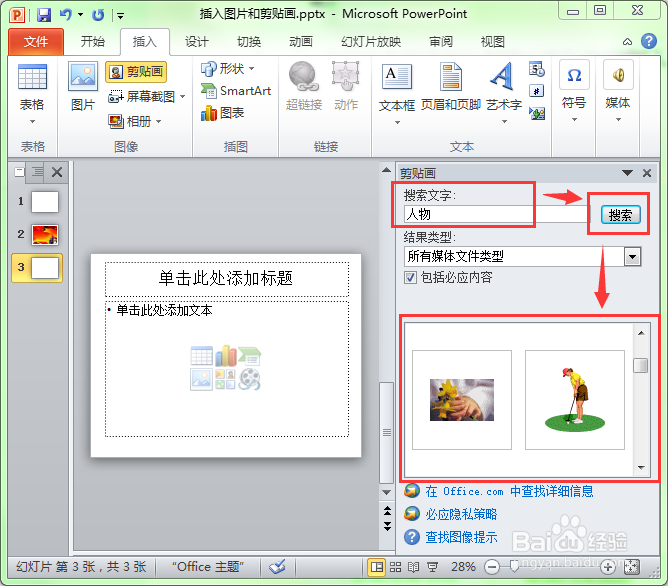Expand the WordArt dropdown arrow
668x586 pixels.
(x=504, y=122)
